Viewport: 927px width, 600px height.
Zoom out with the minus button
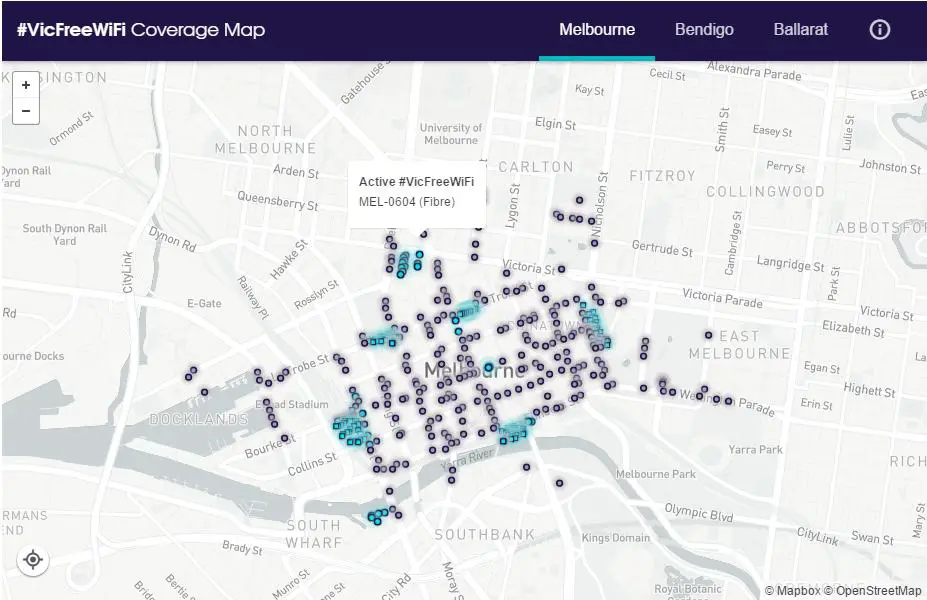(x=26, y=111)
